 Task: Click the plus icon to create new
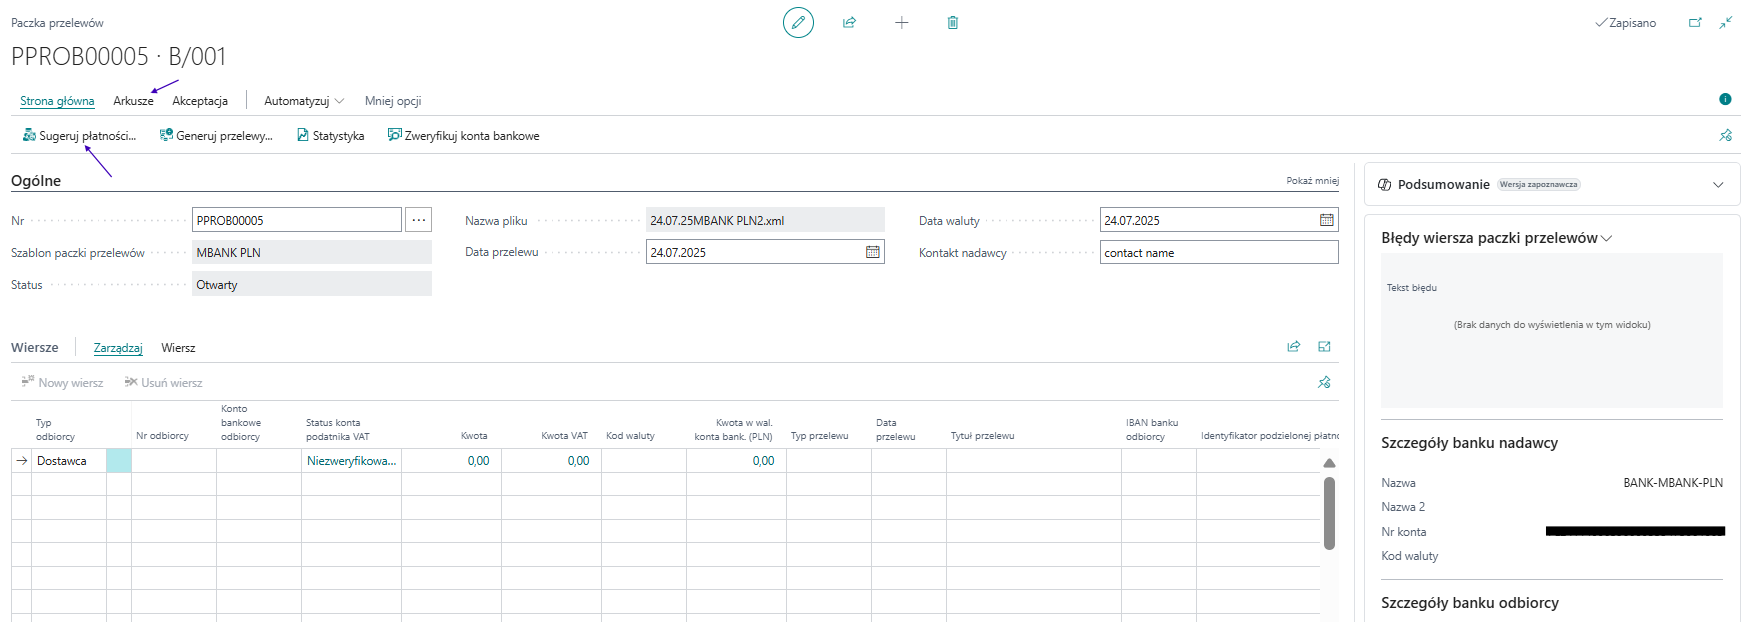coord(901,22)
